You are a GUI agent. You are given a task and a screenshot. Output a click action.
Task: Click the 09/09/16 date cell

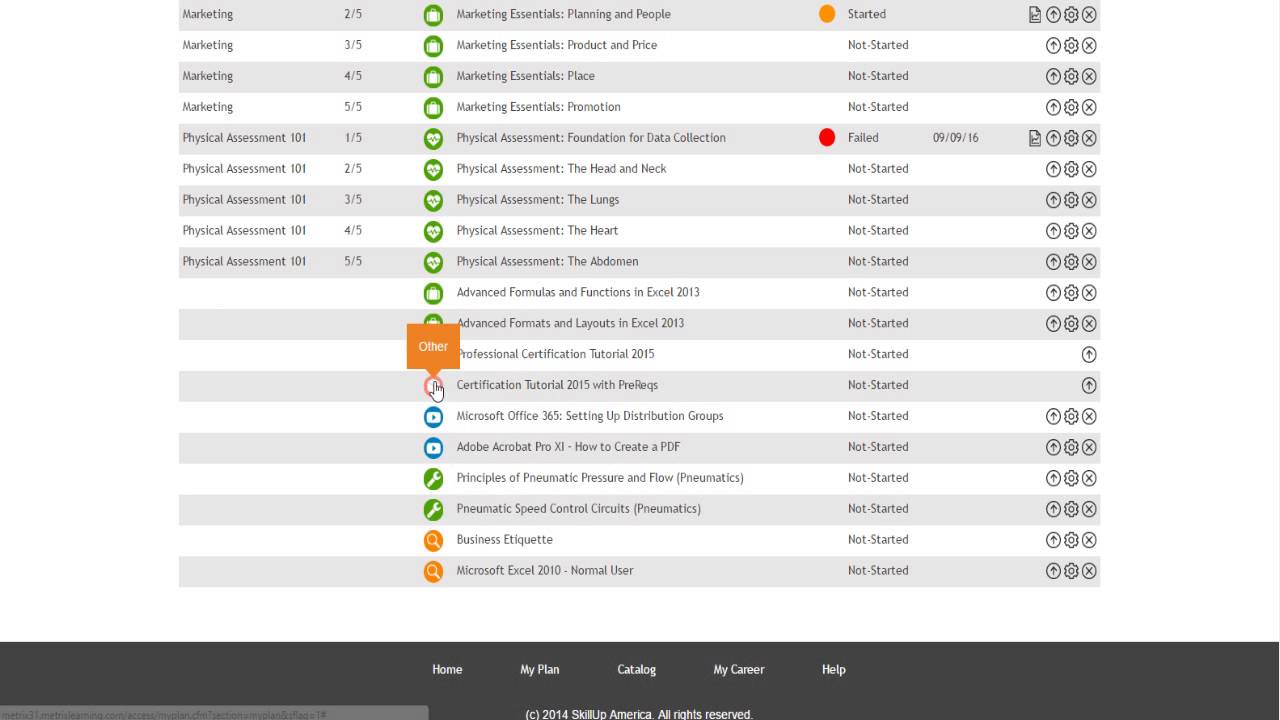click(956, 138)
